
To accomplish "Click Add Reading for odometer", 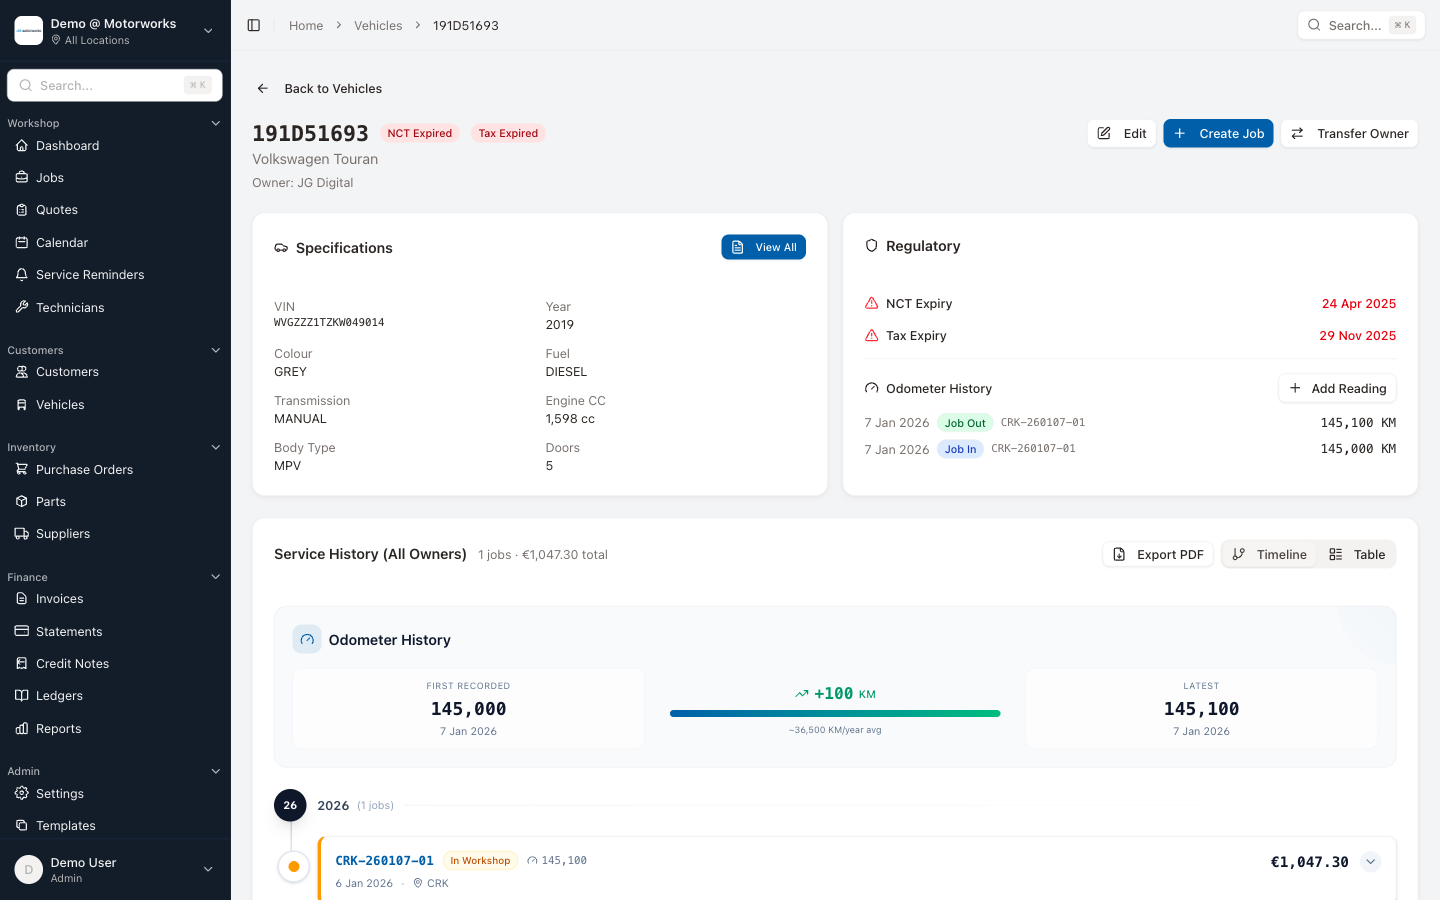I will 1337,389.
